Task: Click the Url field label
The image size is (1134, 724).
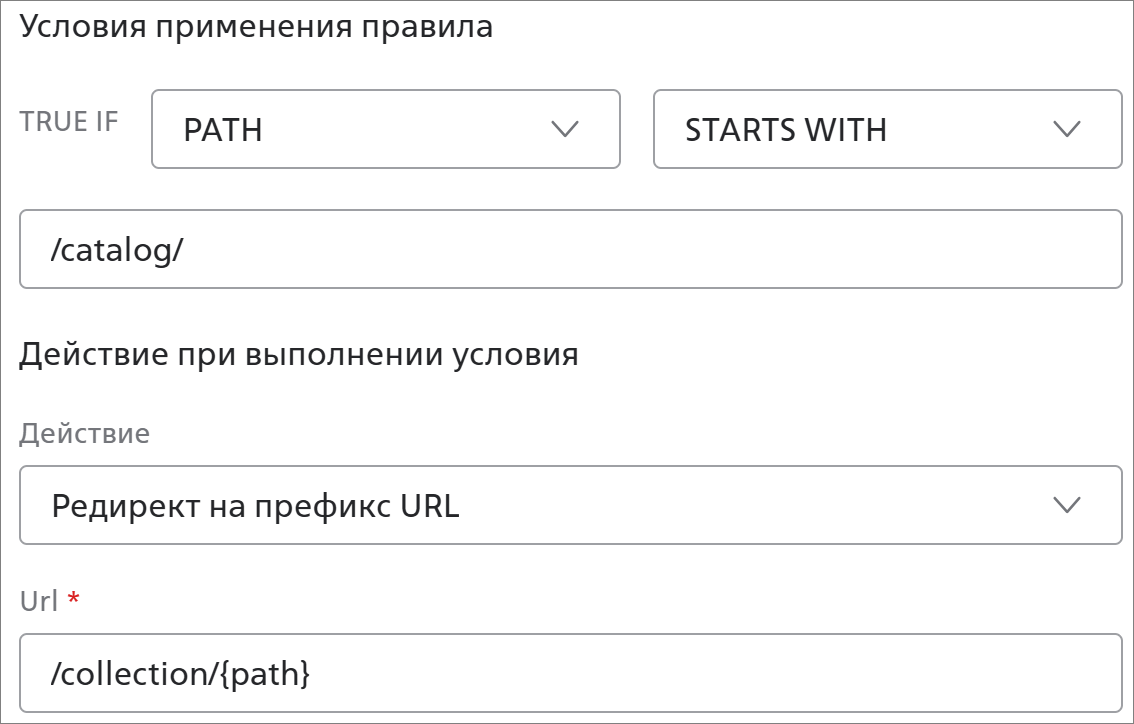Action: click(x=39, y=601)
